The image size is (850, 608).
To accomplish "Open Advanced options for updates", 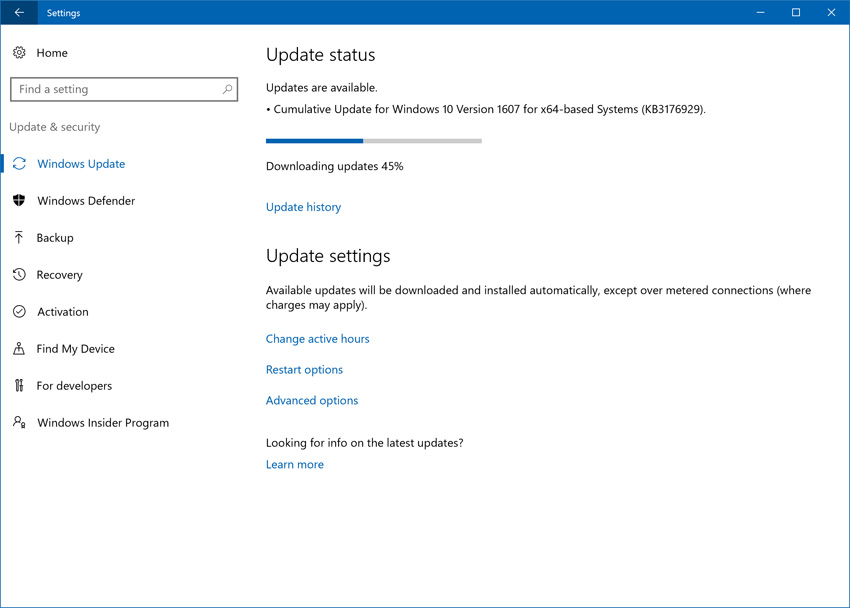I will point(312,401).
